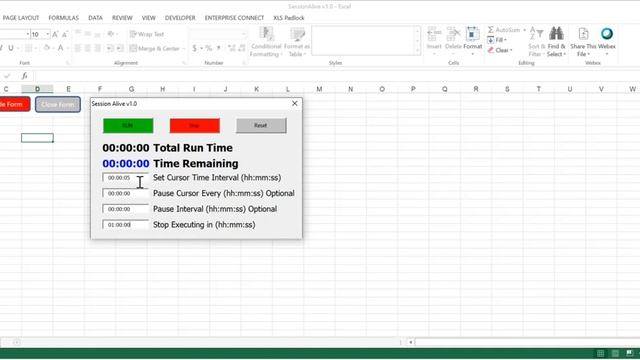Image resolution: width=640 pixels, height=360 pixels.
Task: Click the insert function fx icon
Action: click(24, 76)
